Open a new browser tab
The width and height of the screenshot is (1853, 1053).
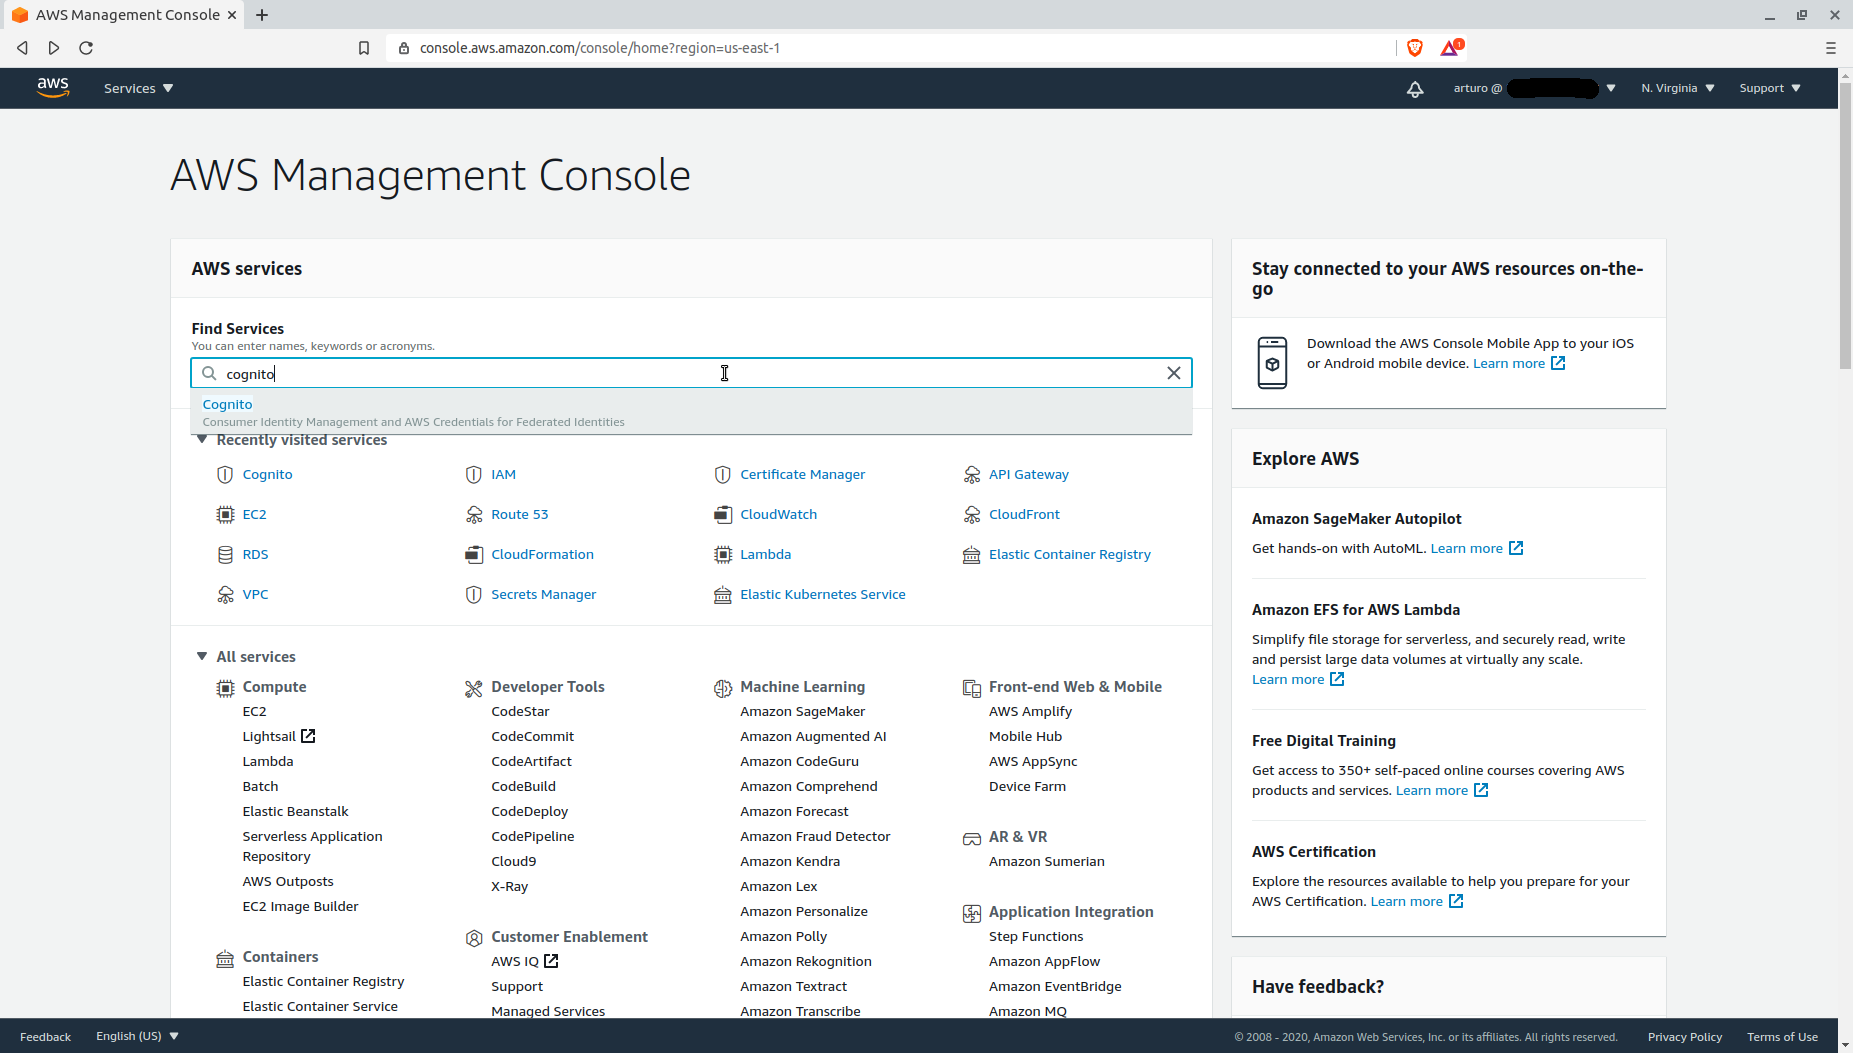tap(262, 15)
